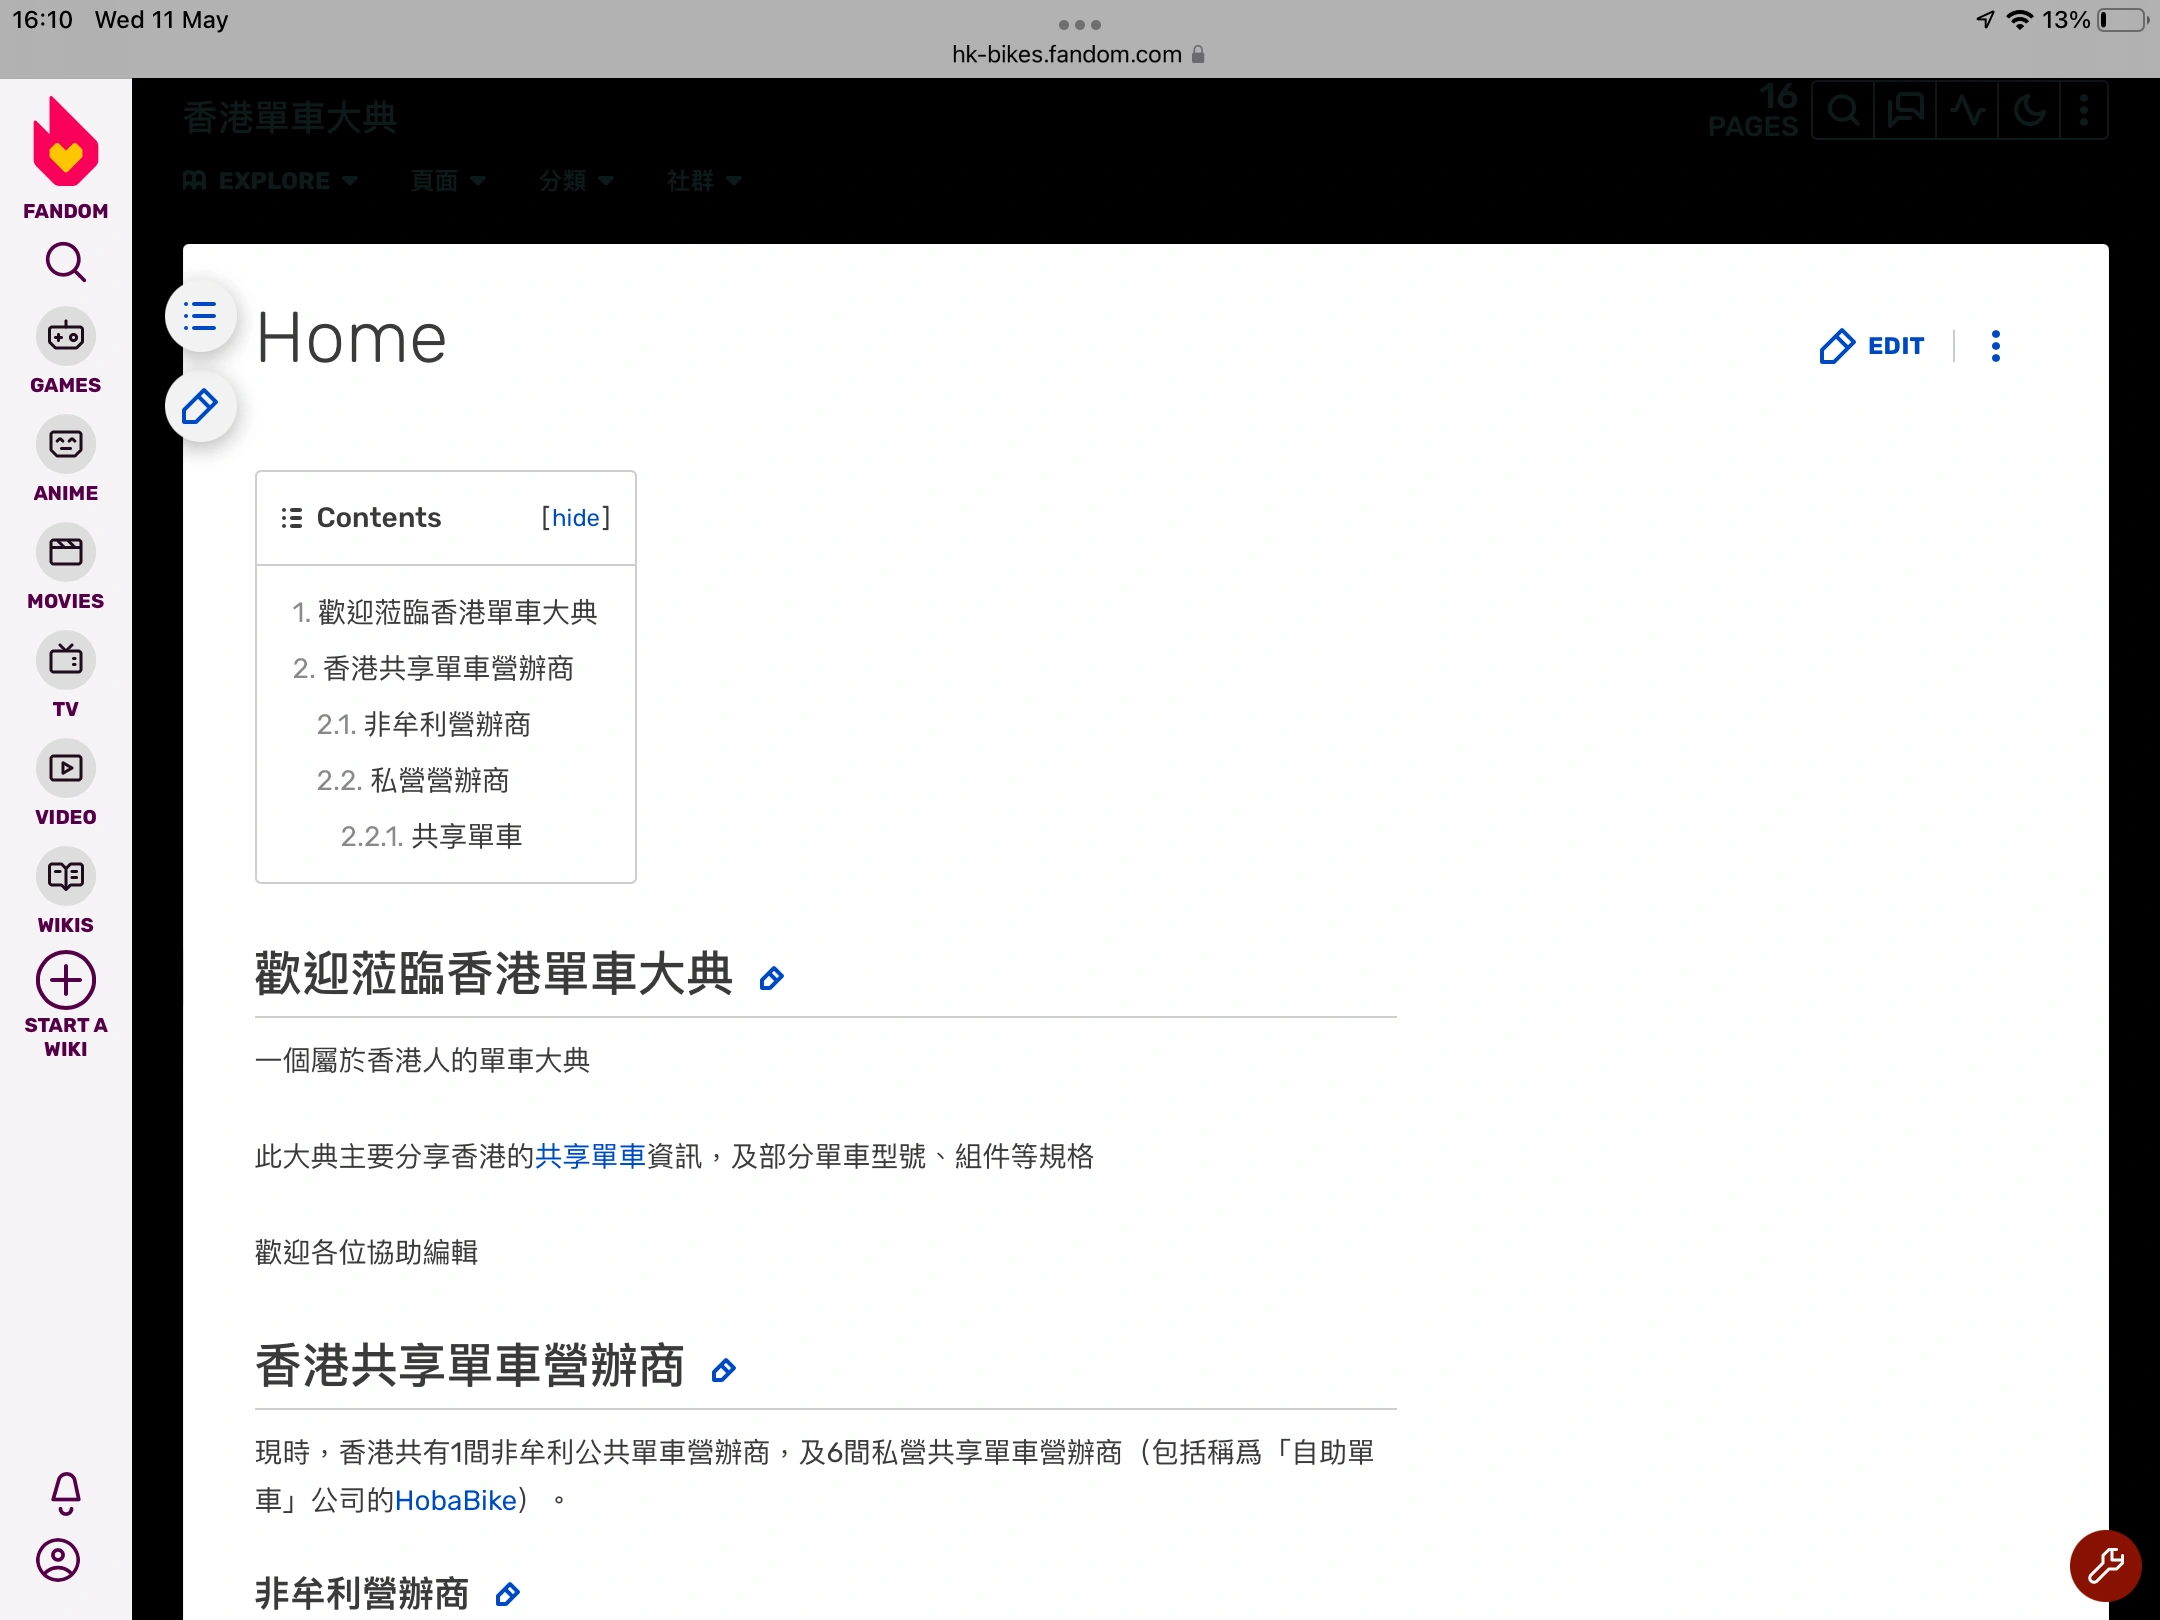Viewport: 2160px width, 1620px height.
Task: Click floating table of contents button
Action: coord(201,317)
